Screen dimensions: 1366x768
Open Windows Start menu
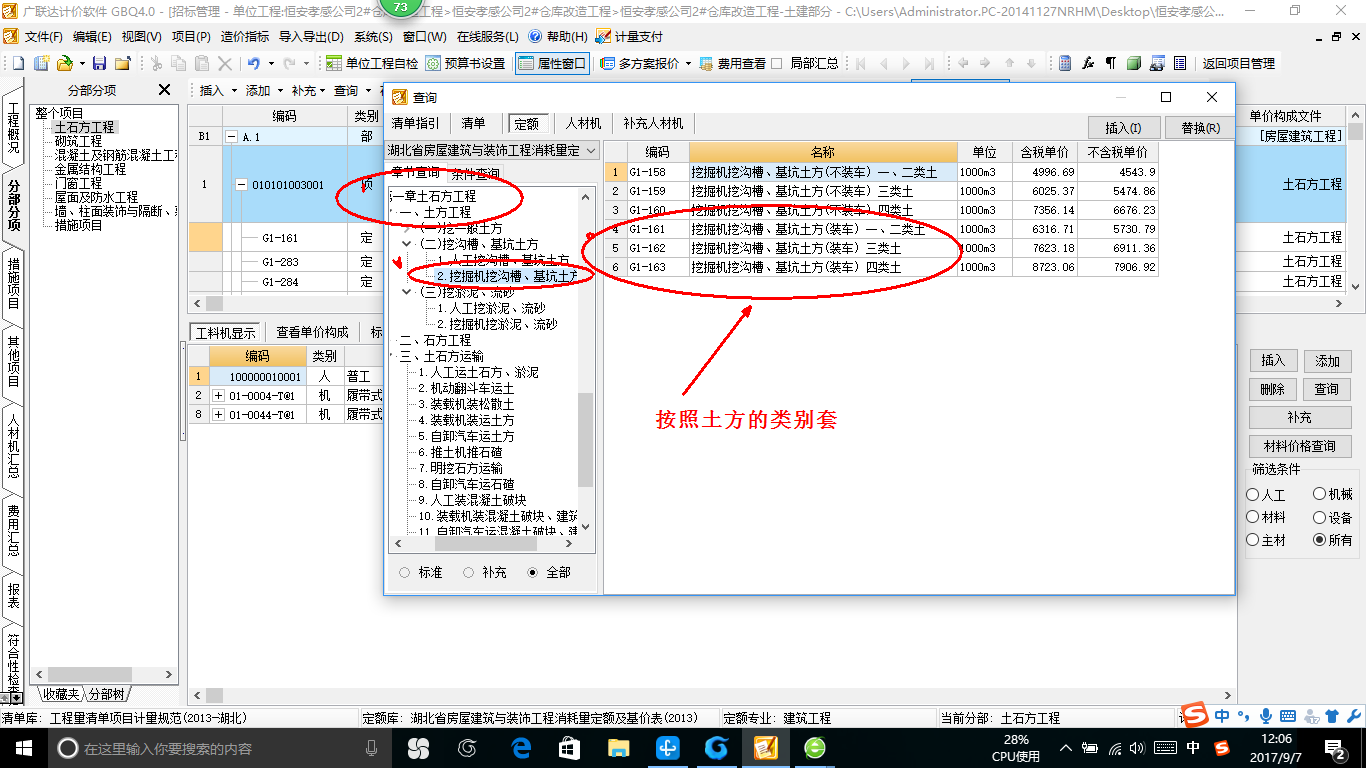[23, 748]
